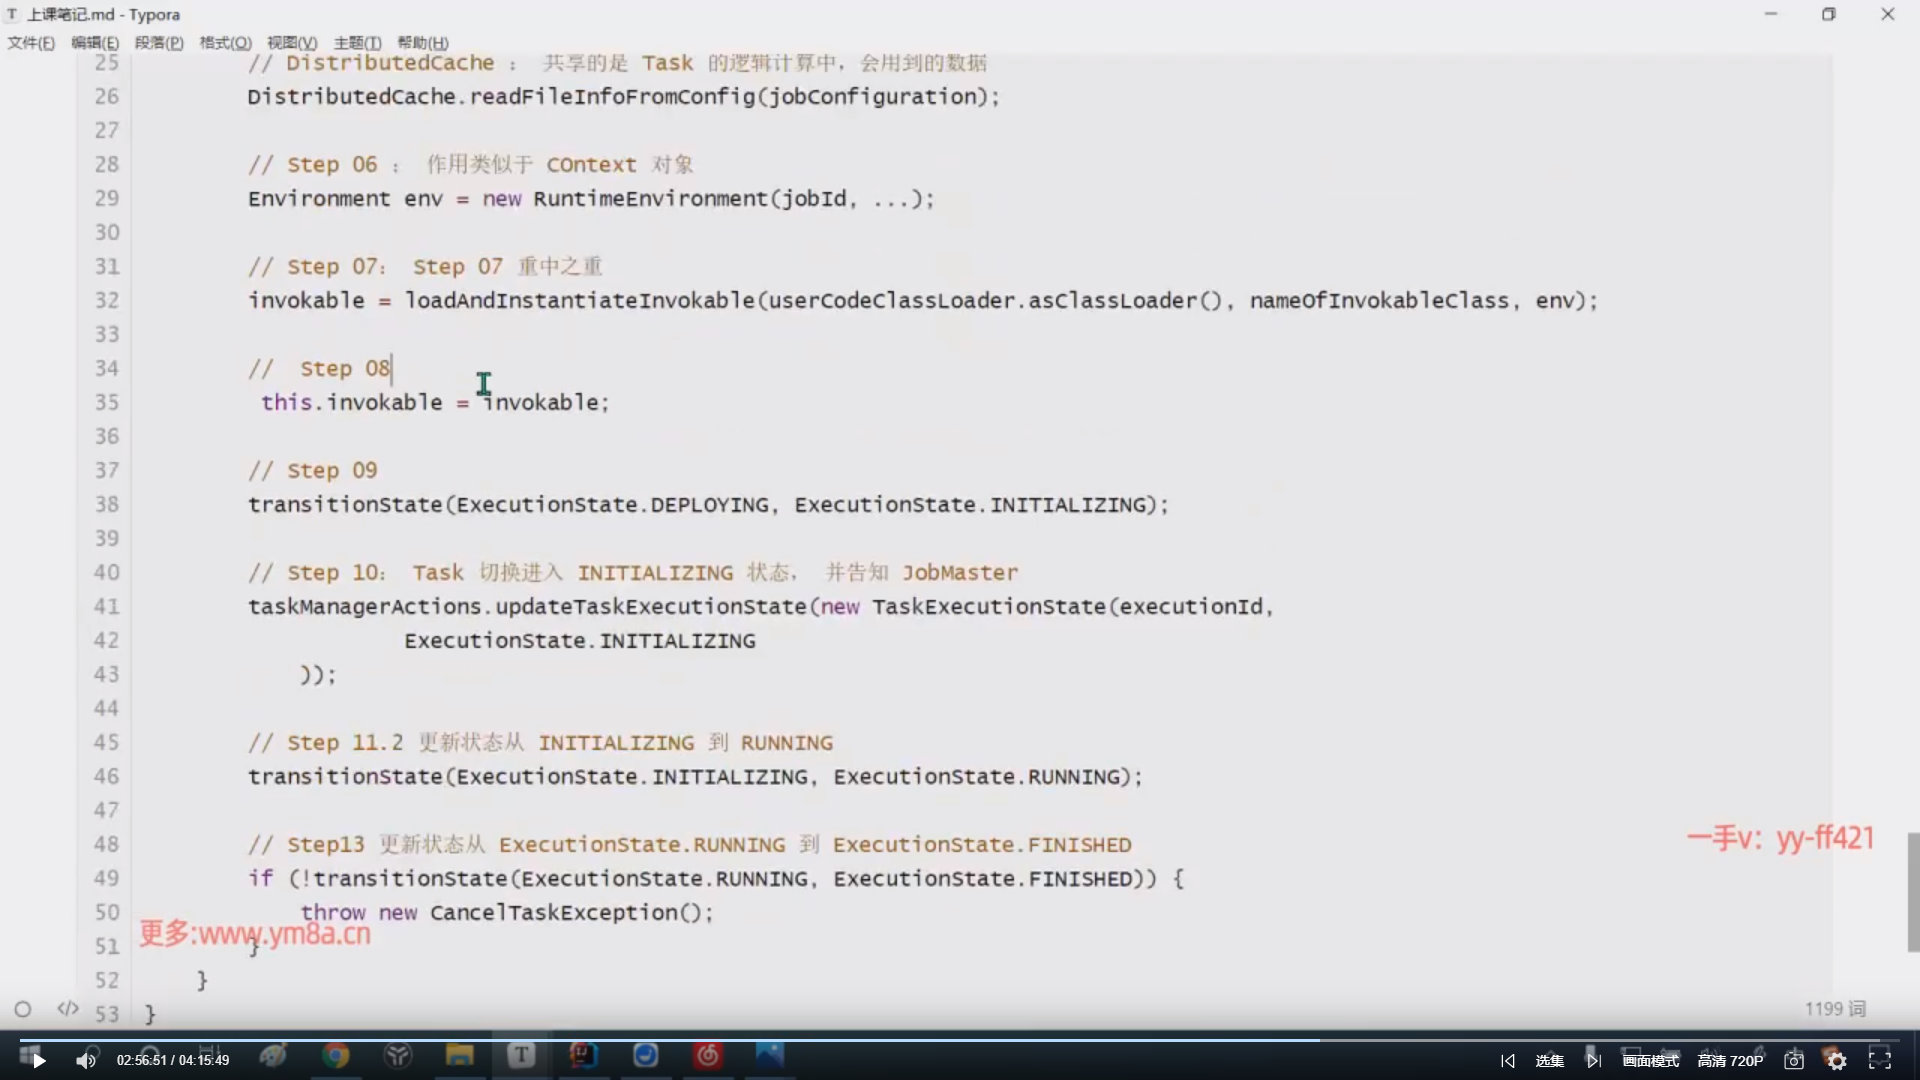This screenshot has height=1080, width=1920.
Task: Open the 选集 episode list
Action: click(x=1549, y=1061)
